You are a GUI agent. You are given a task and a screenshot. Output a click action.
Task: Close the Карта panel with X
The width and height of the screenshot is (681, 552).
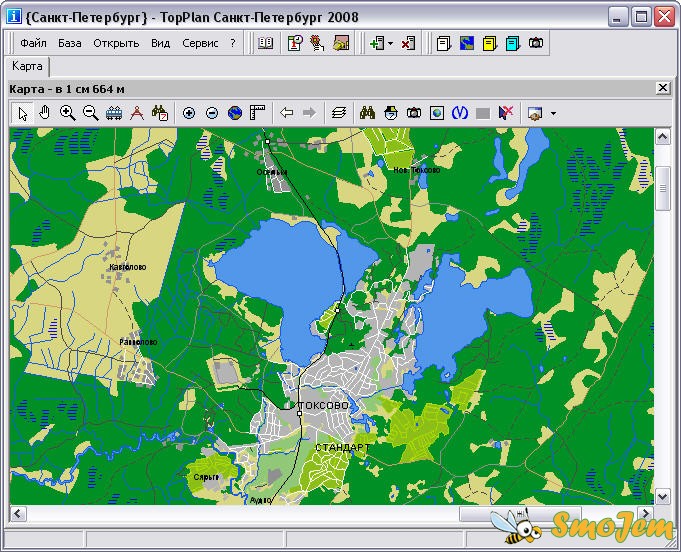662,88
